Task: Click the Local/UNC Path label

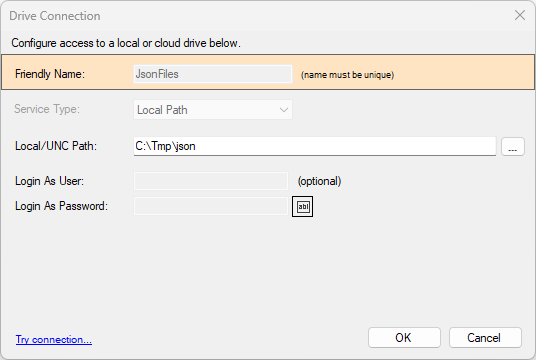Action: pyautogui.click(x=56, y=146)
